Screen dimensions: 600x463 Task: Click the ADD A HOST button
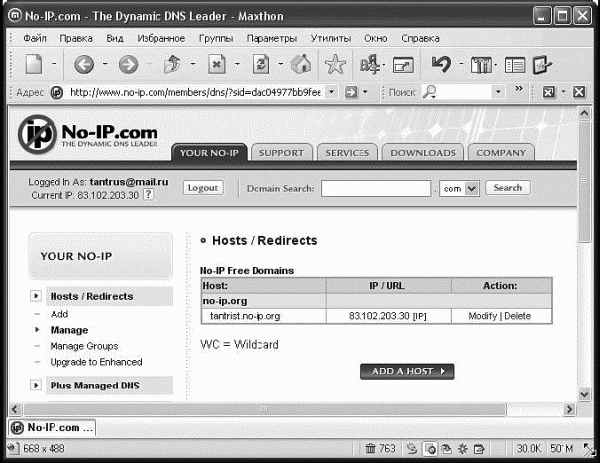407,371
